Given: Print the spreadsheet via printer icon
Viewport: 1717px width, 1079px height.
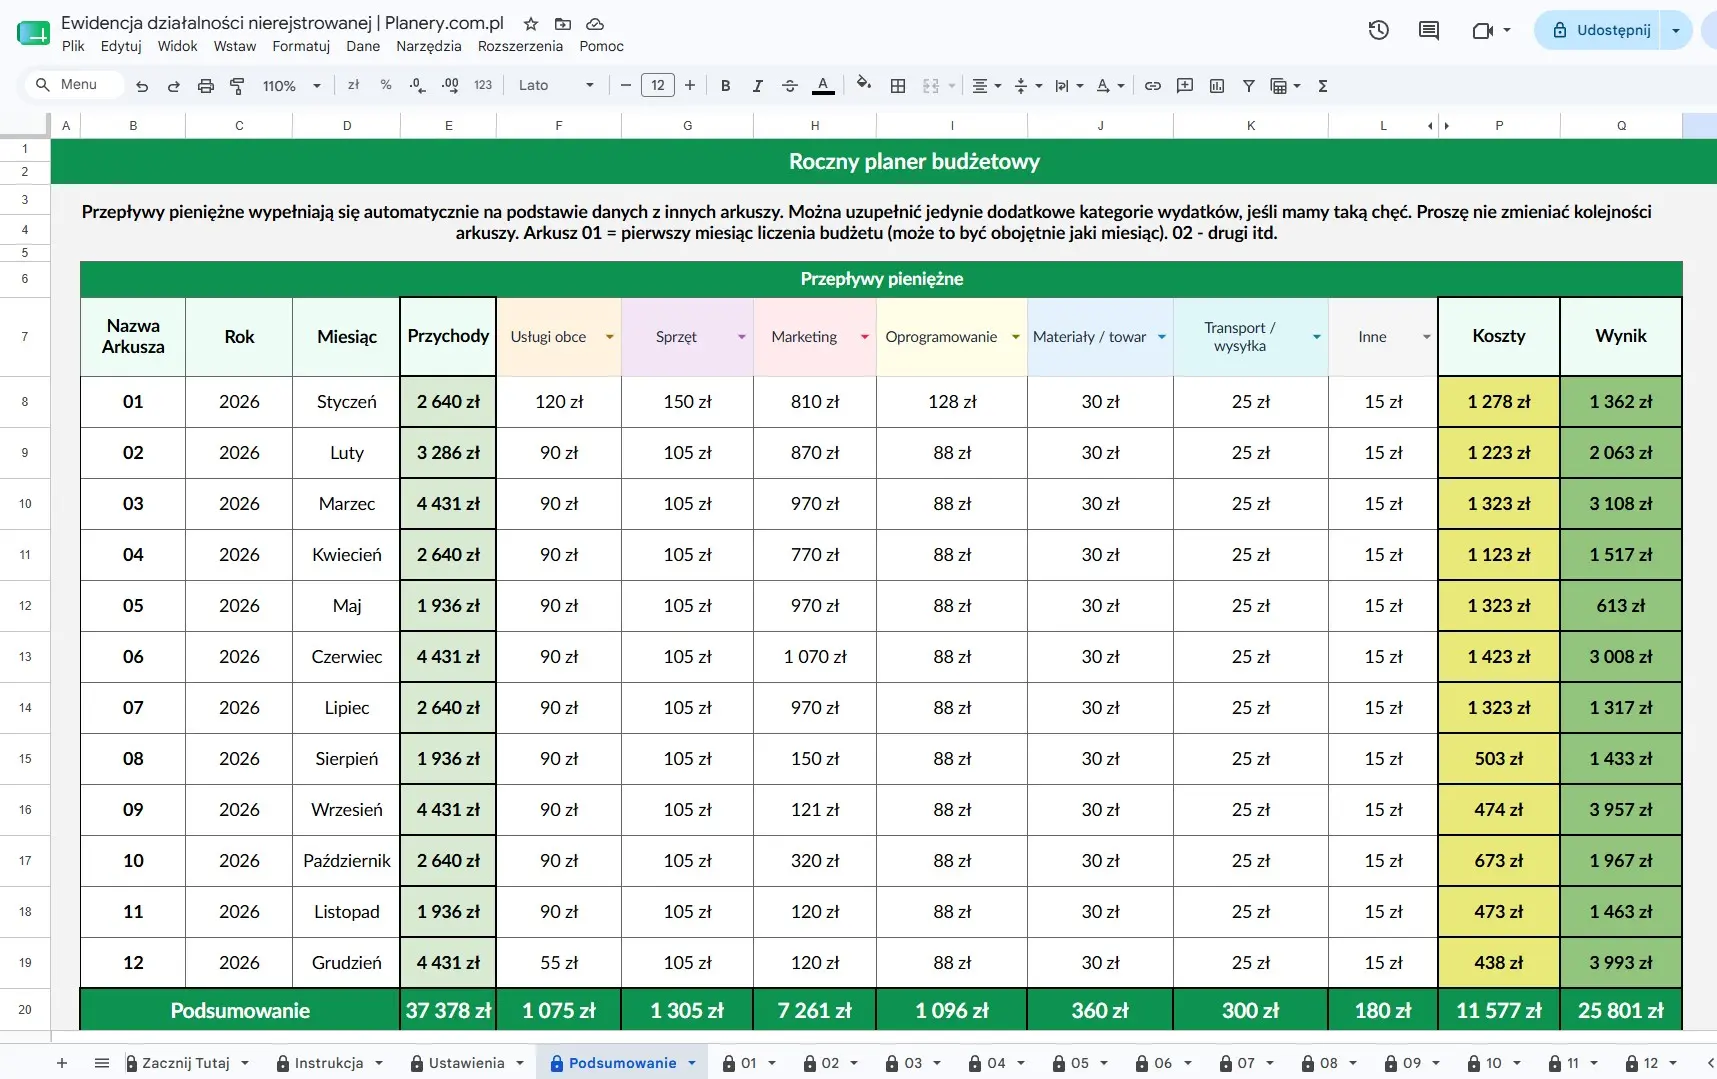Looking at the screenshot, I should coord(206,86).
